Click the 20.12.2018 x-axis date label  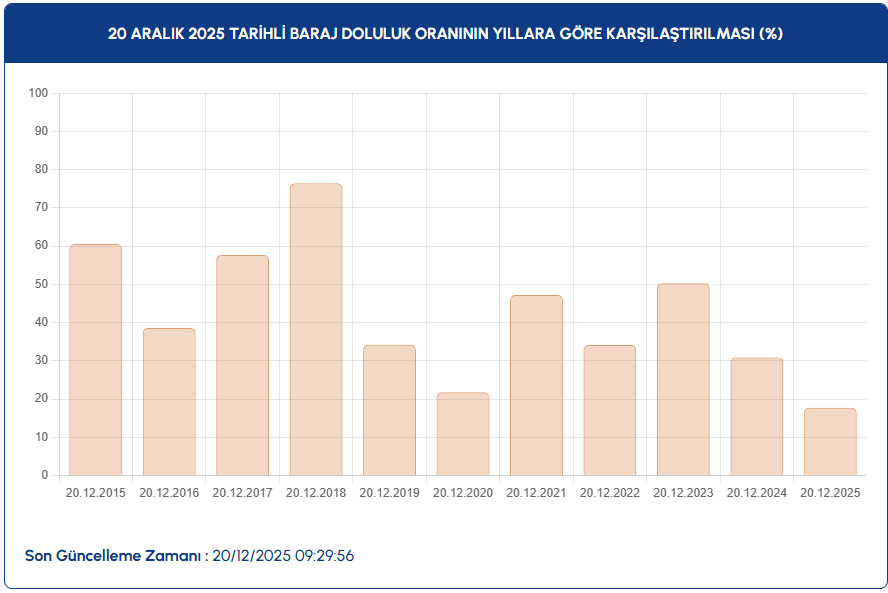316,493
